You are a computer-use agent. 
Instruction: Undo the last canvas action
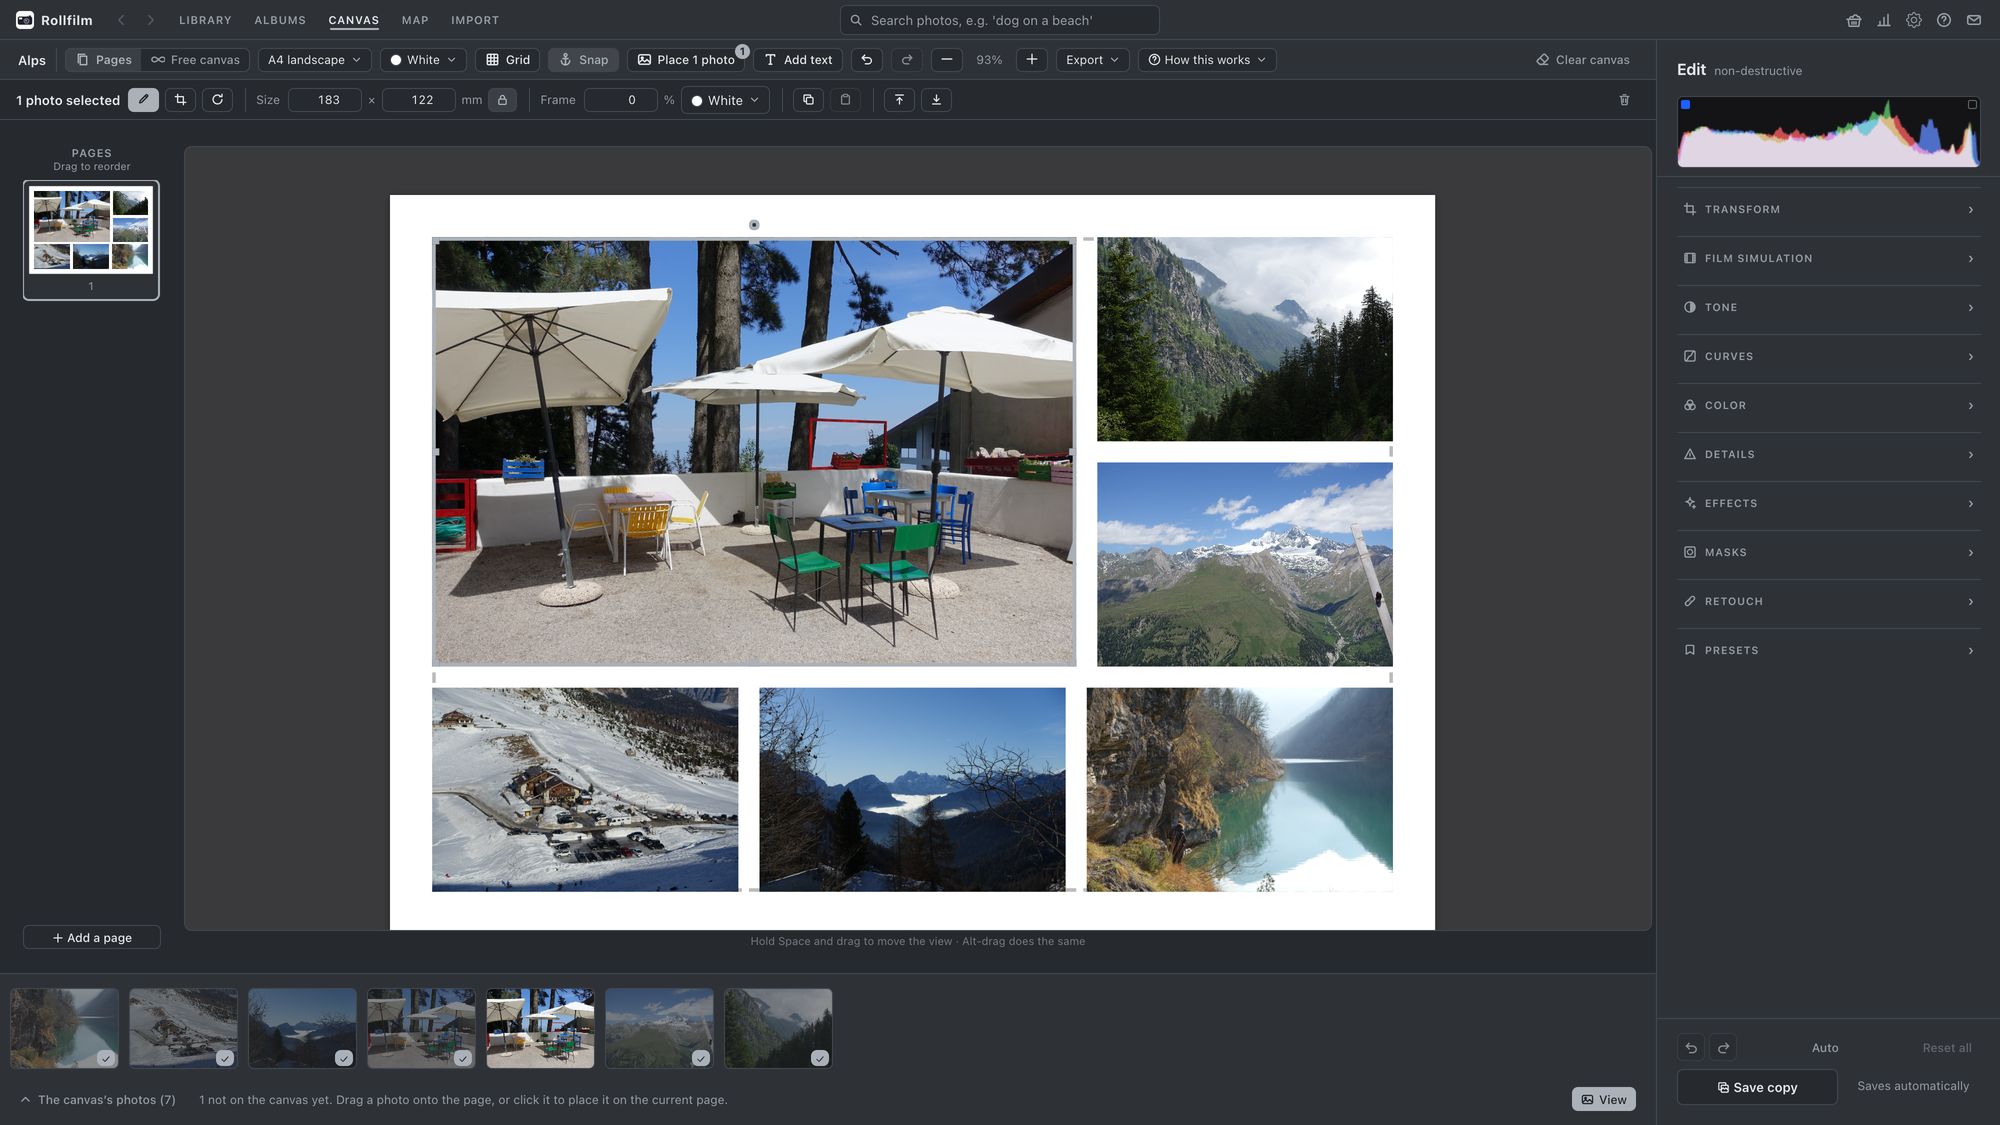867,60
